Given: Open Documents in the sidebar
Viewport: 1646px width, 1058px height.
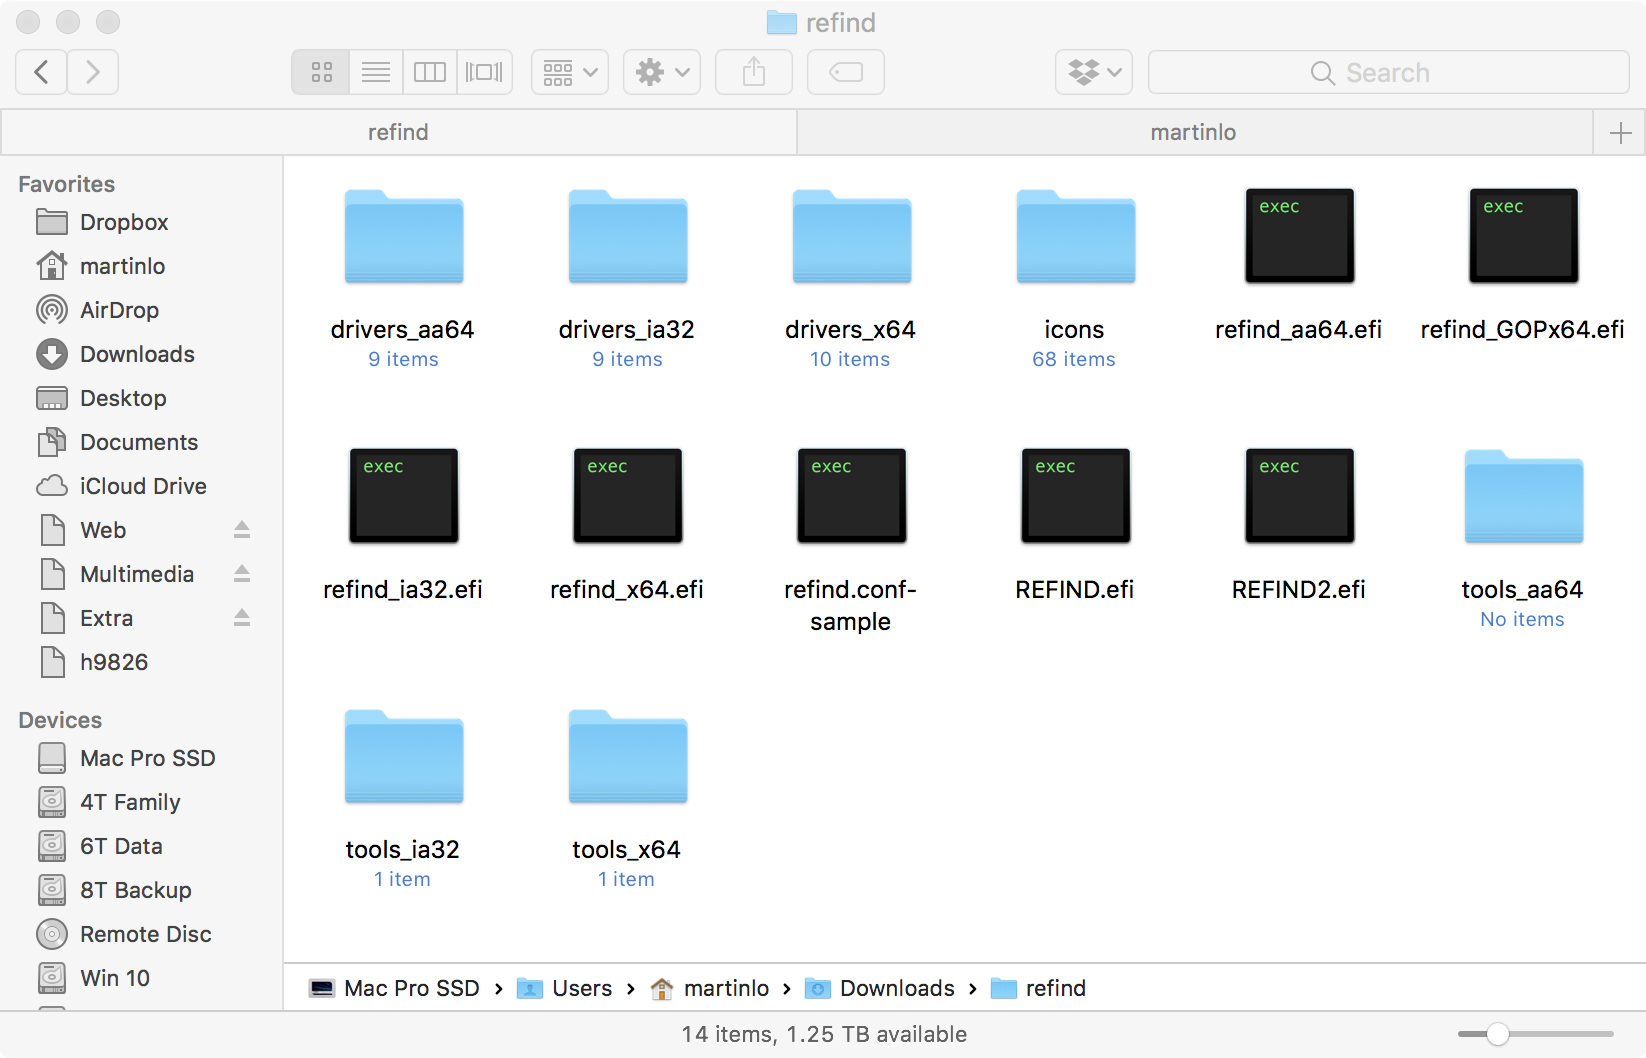Looking at the screenshot, I should [139, 442].
